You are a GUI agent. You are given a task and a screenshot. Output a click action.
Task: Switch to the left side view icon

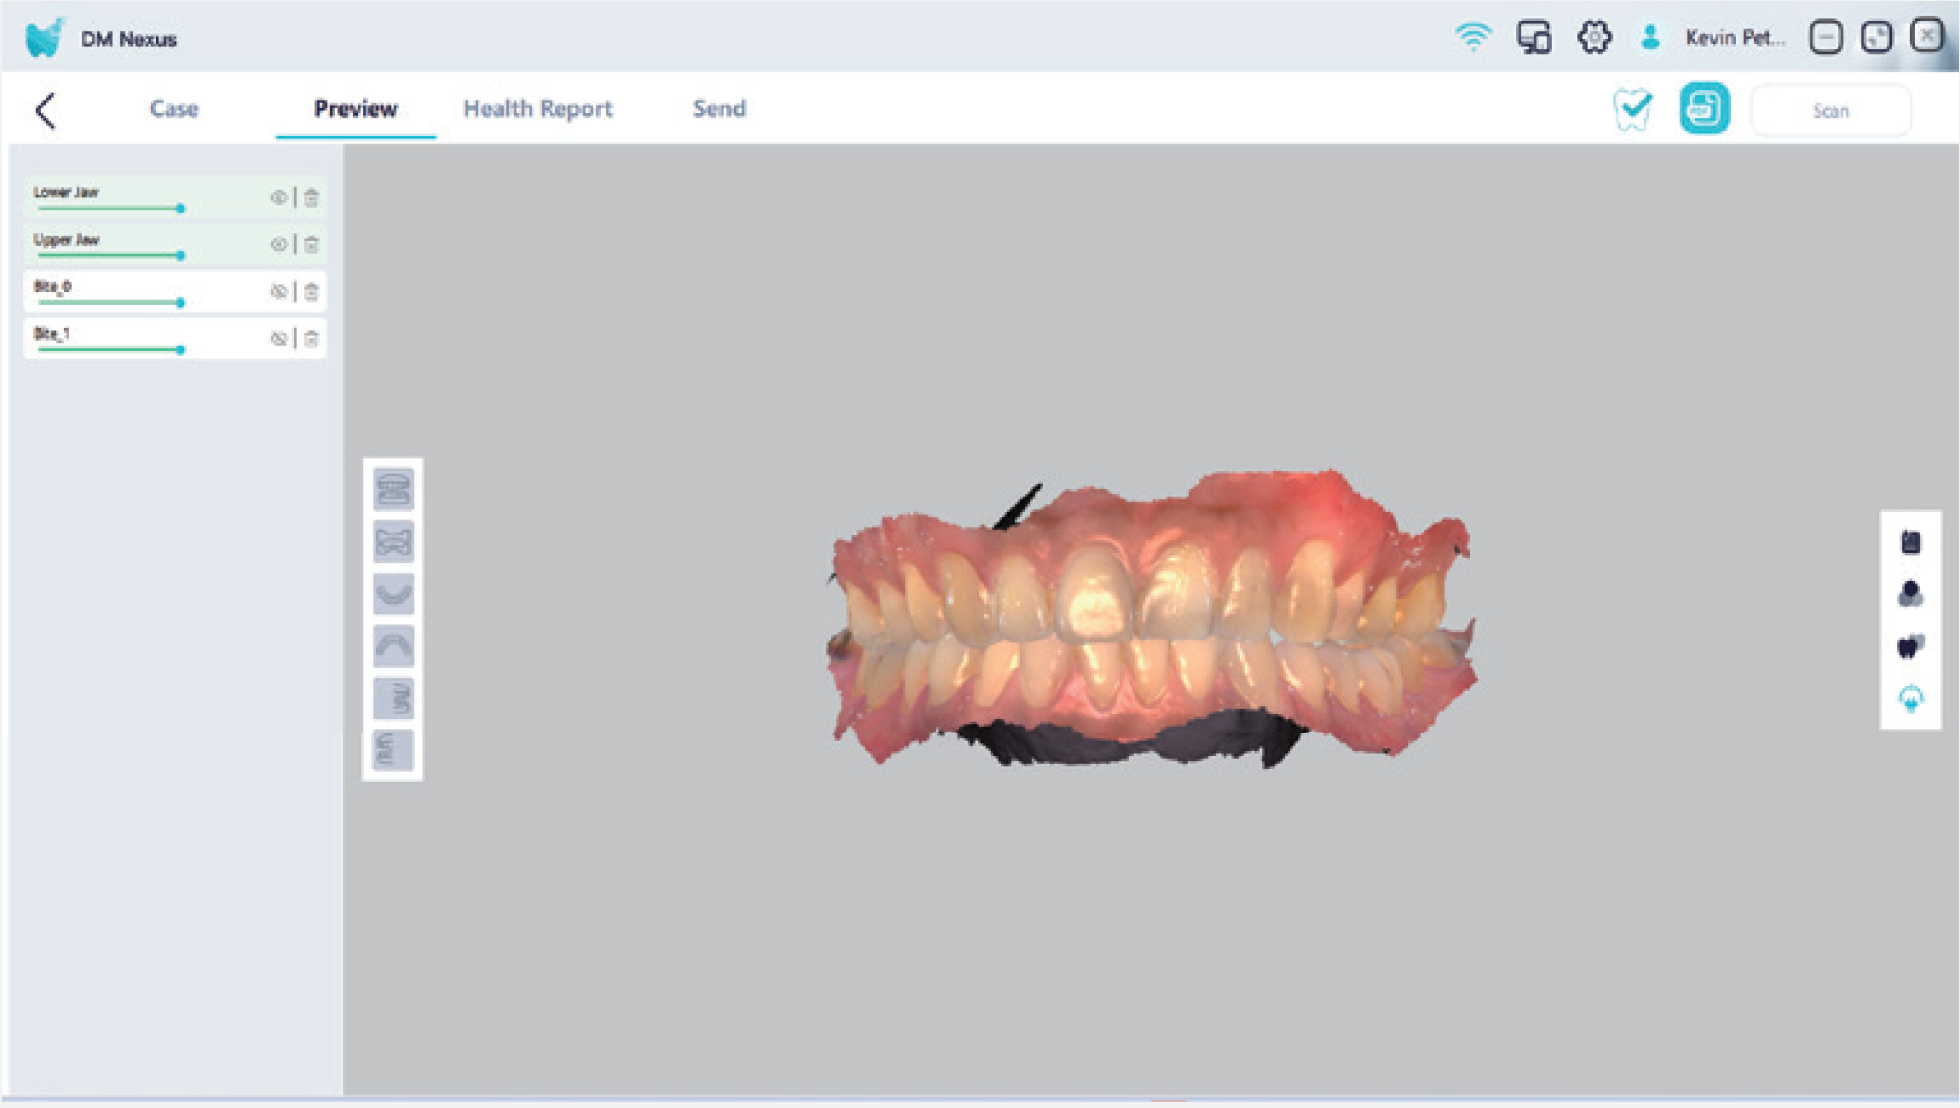click(393, 750)
